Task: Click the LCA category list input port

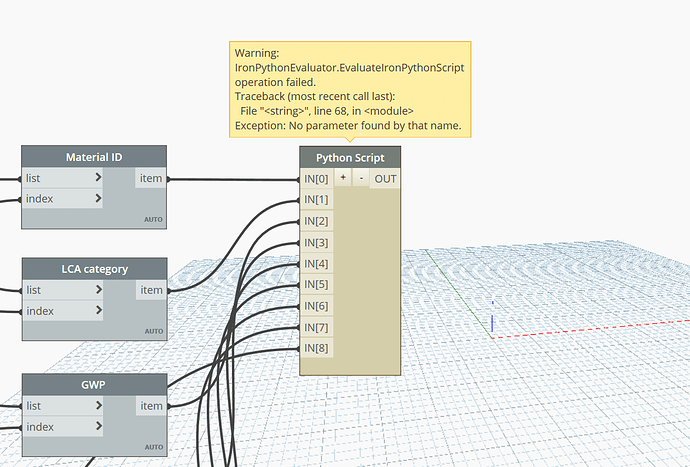Action: point(63,290)
